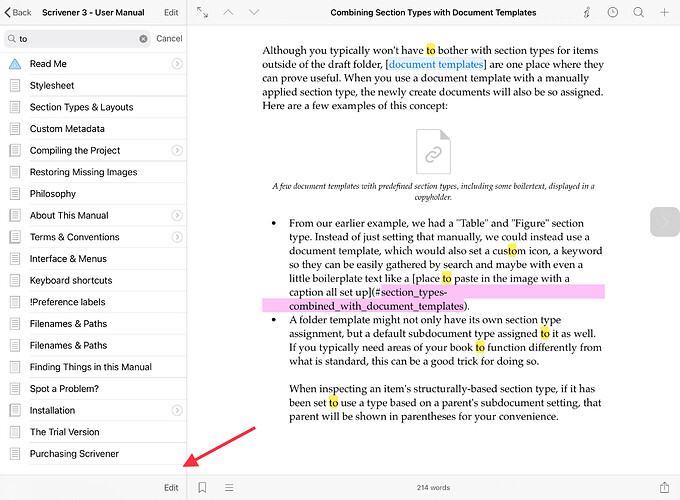The height and width of the screenshot is (500, 680).
Task: Click the Keyboard shortcuts page icon
Action: click(15, 281)
